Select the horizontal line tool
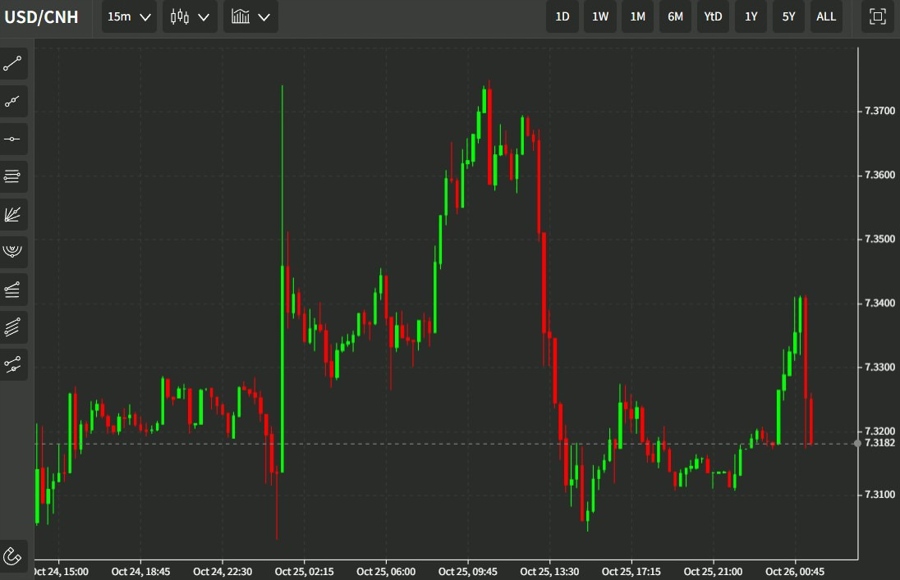This screenshot has height=580, width=900. 13,138
